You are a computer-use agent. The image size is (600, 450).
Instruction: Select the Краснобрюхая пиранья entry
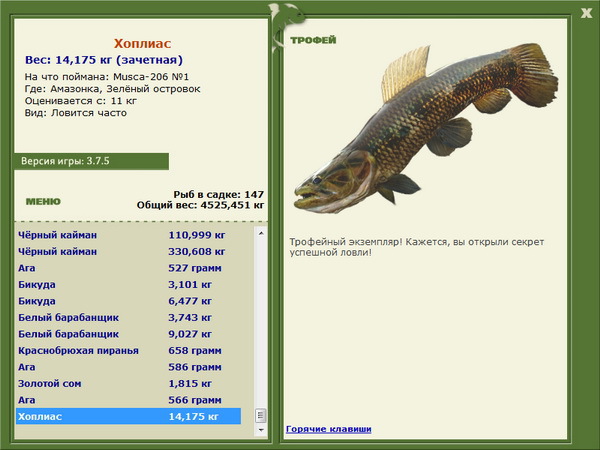click(129, 350)
